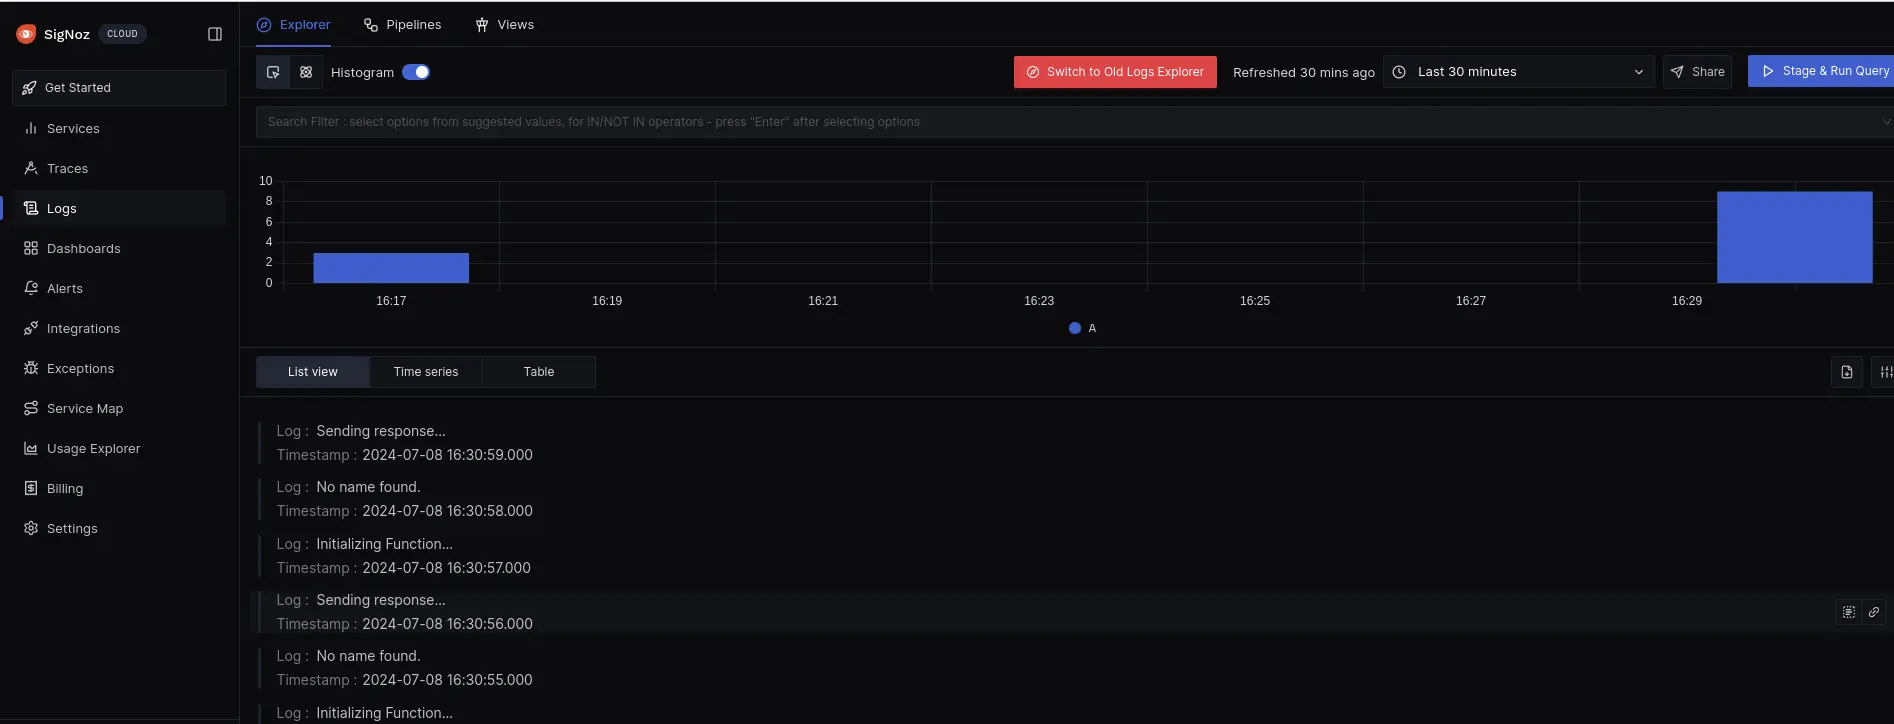Open the Views tab
The image size is (1894, 724).
coord(504,25)
